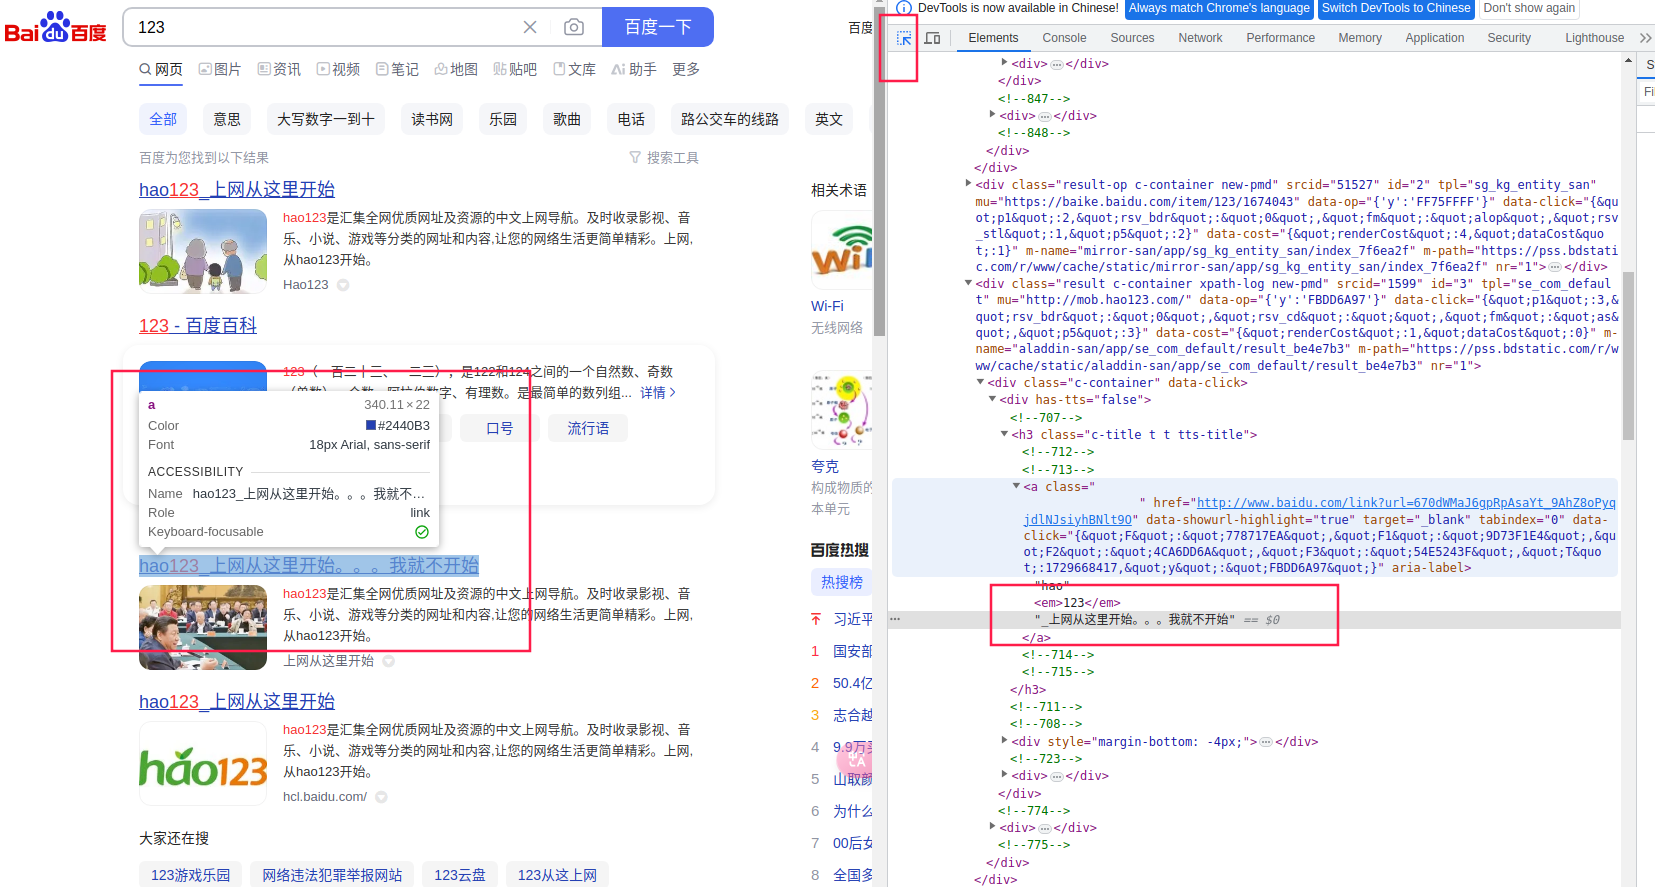
Task: Open the 网络违法犯罪举报网站 related search
Action: pyautogui.click(x=332, y=875)
